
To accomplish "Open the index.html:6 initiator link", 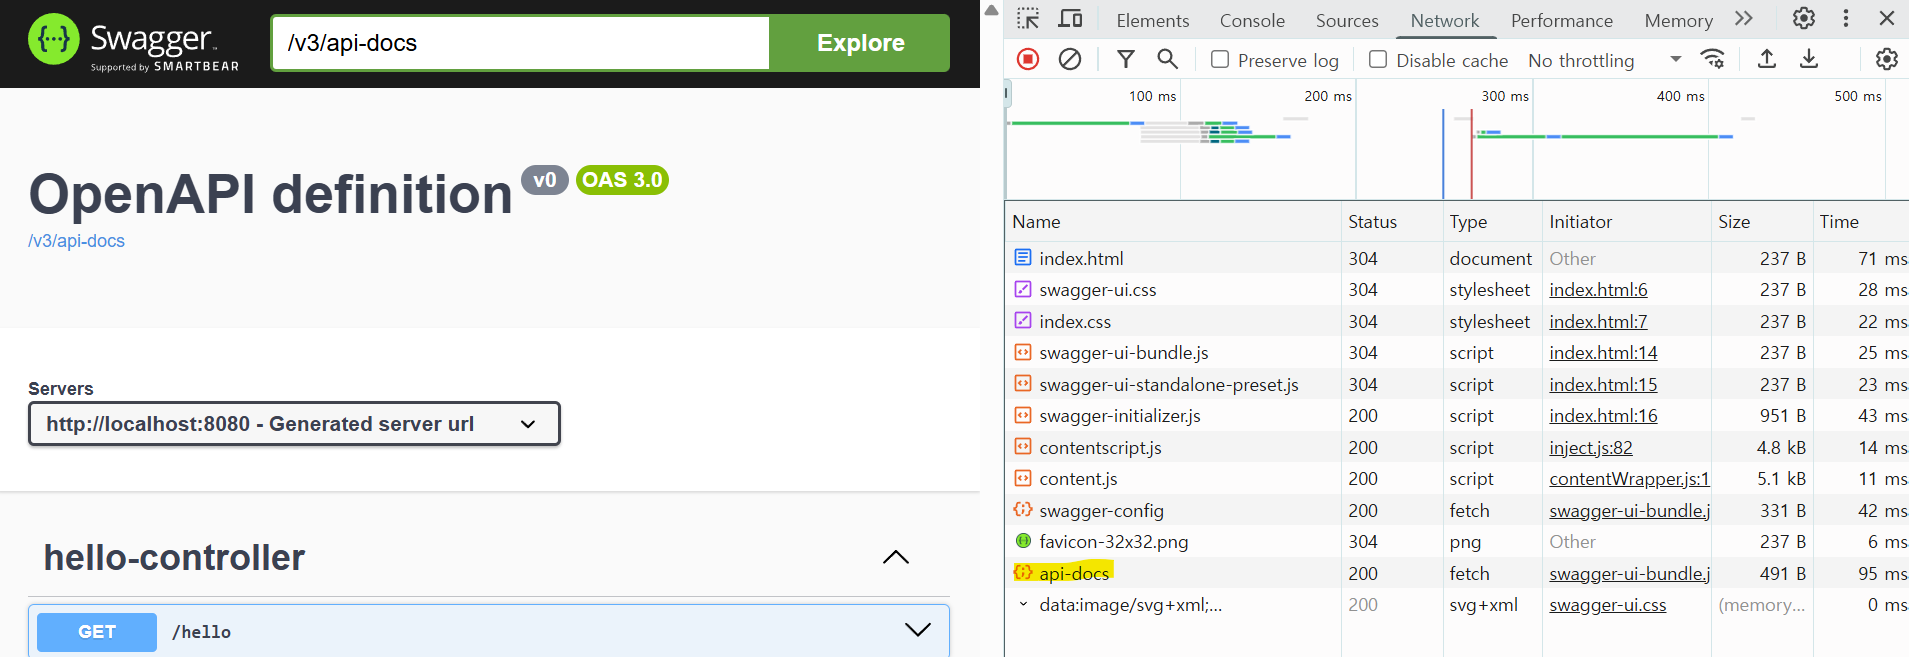I will pos(1598,290).
